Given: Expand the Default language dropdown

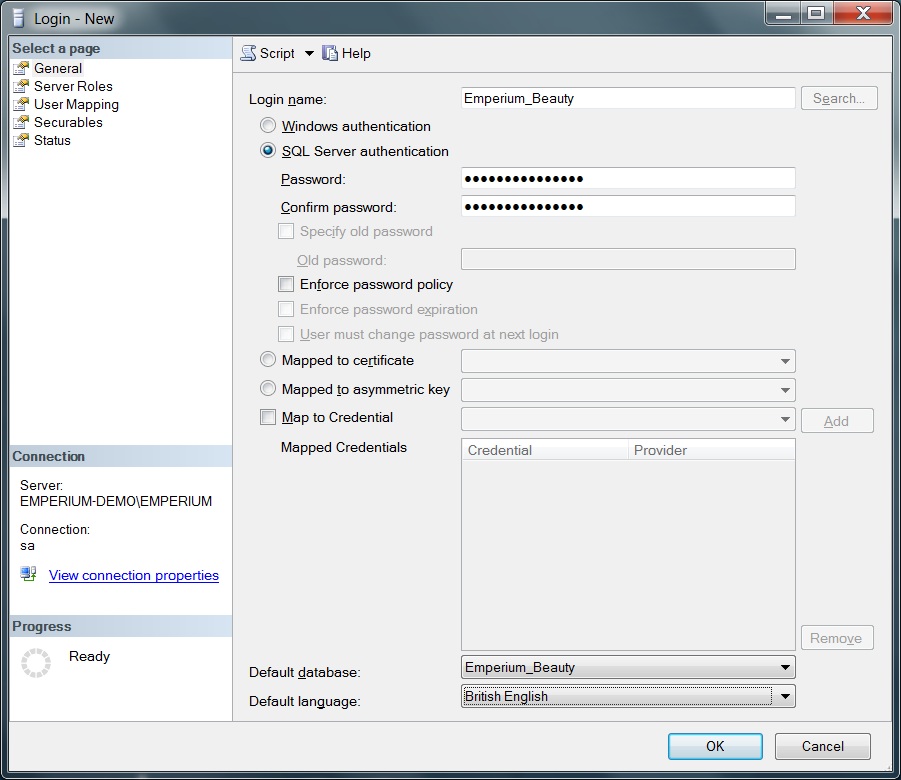Looking at the screenshot, I should (785, 697).
